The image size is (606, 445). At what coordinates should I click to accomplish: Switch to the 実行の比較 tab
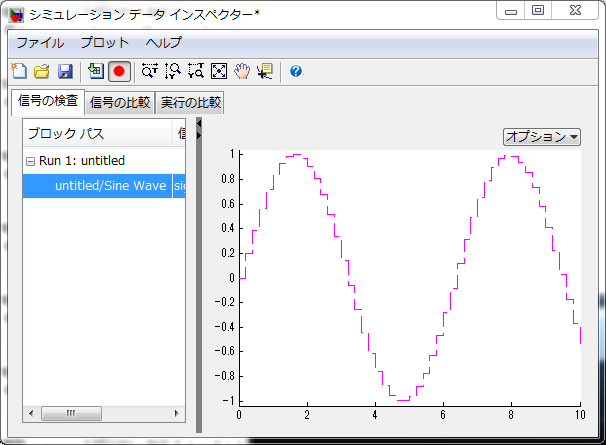pyautogui.click(x=190, y=102)
